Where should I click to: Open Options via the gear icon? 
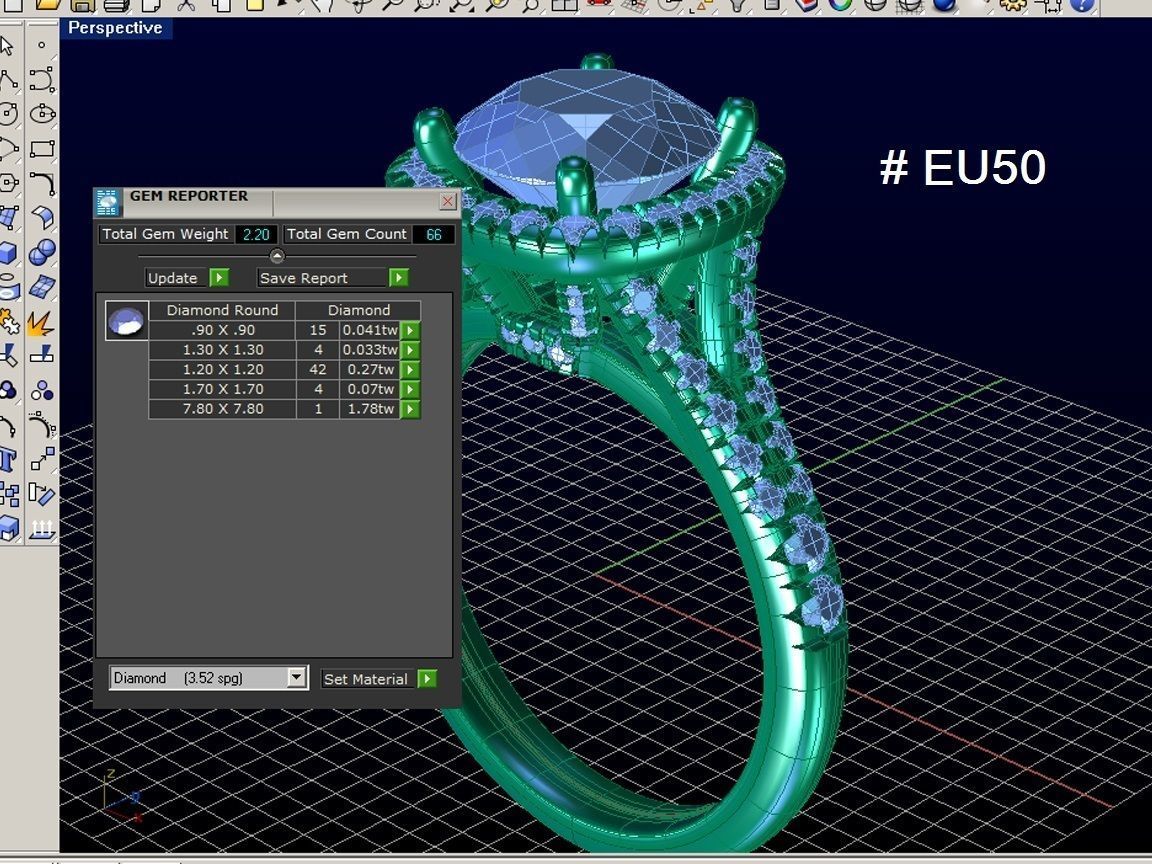point(1012,5)
